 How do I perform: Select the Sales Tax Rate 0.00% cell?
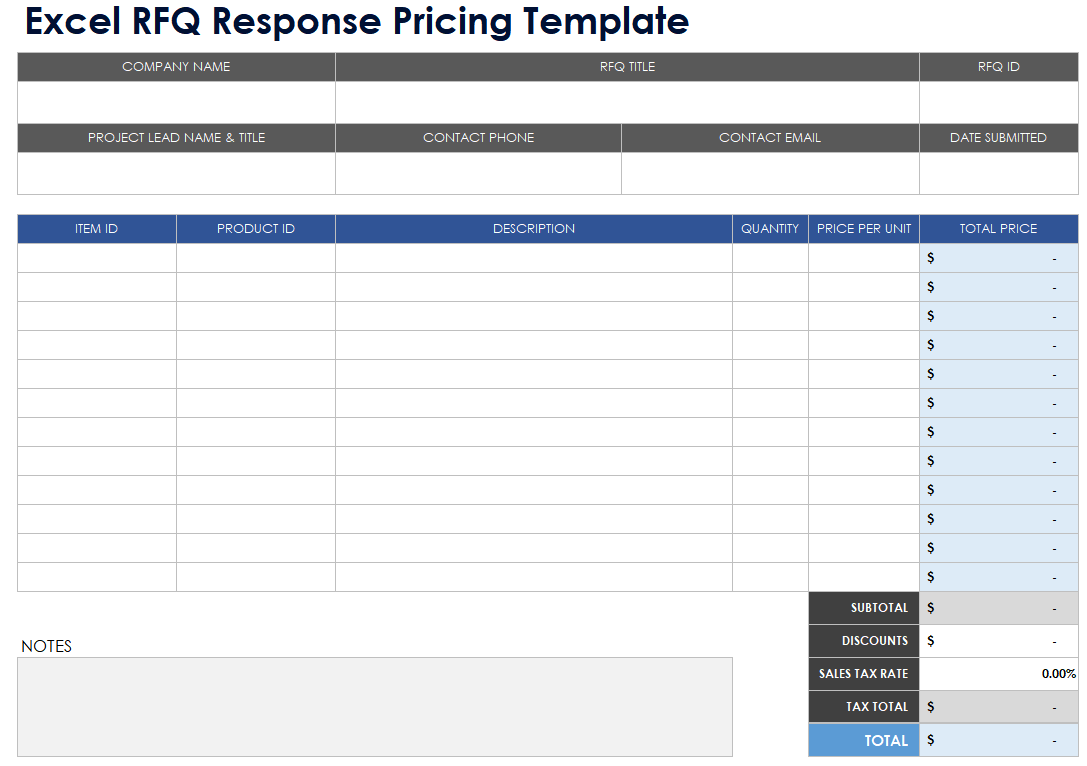(998, 674)
